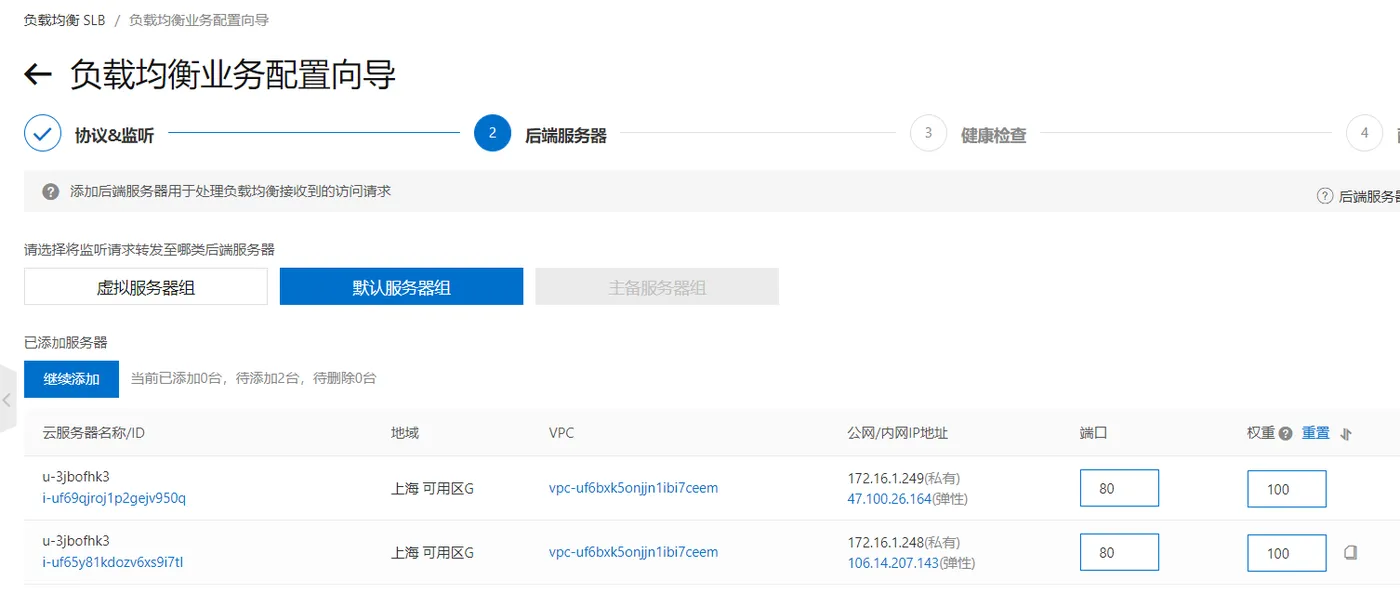
Task: Choose the 默认服务器组 option
Action: pos(401,287)
